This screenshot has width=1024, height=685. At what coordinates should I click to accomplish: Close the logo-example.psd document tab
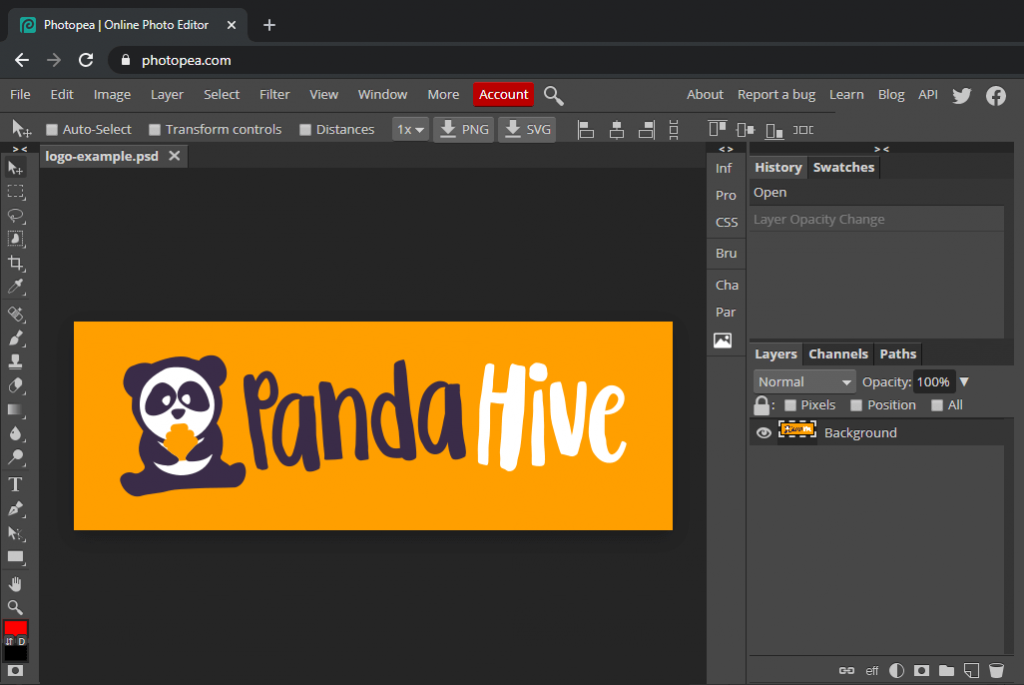click(174, 156)
